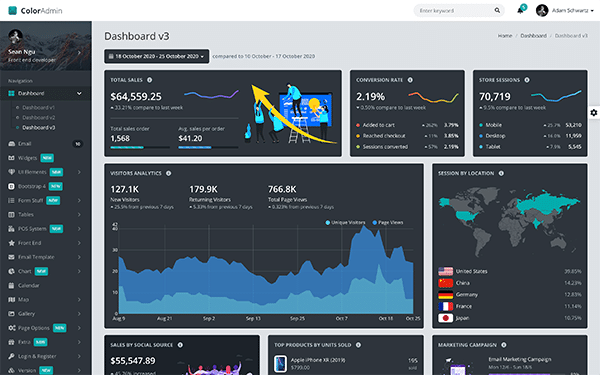Click the Germany flag thumbnail
The height and width of the screenshot is (375, 600).
click(x=445, y=295)
